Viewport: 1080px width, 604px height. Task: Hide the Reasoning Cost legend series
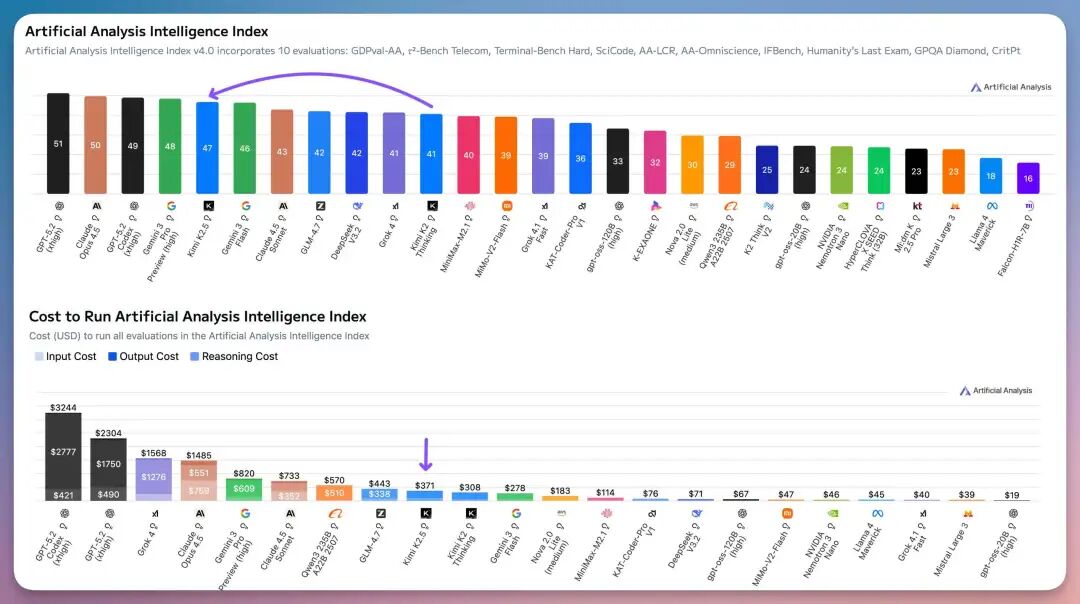point(233,357)
